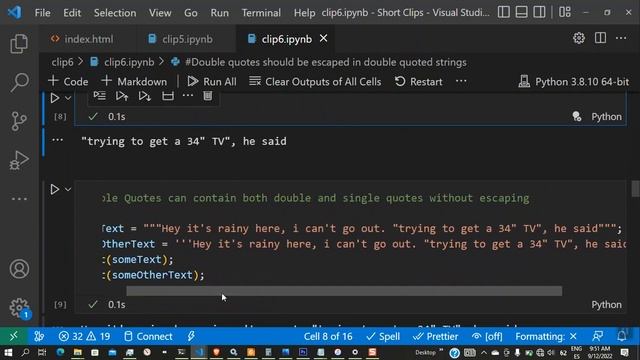
Task: Click Formatting status bar entry
Action: pos(546,336)
